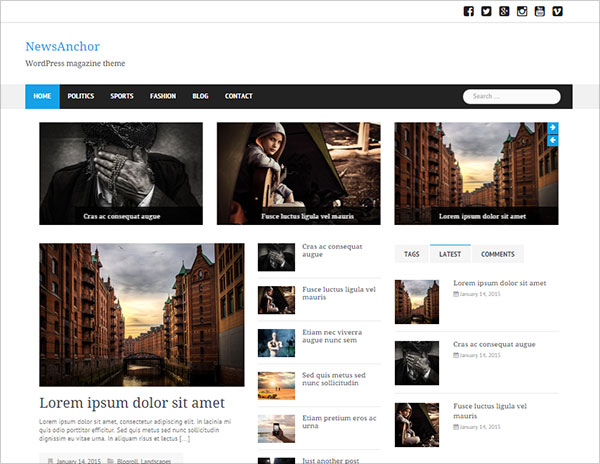Click carousel caption 'Lorem ipsum dolor sit amet'

[482, 216]
